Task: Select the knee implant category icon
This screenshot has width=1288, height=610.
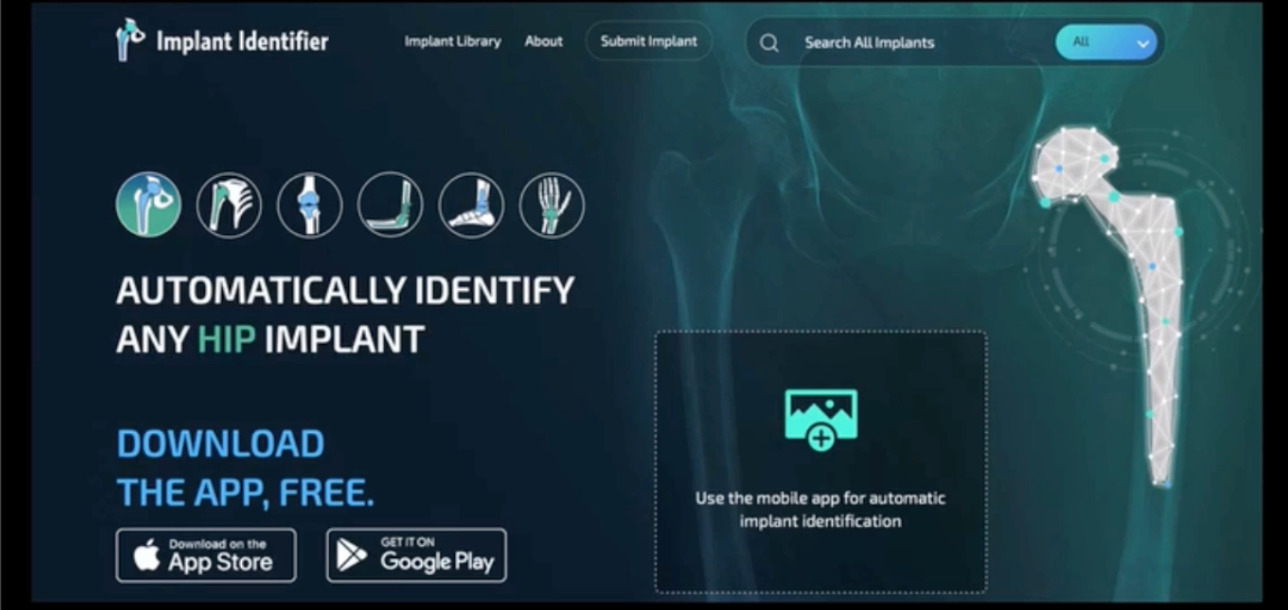Action: (x=310, y=204)
